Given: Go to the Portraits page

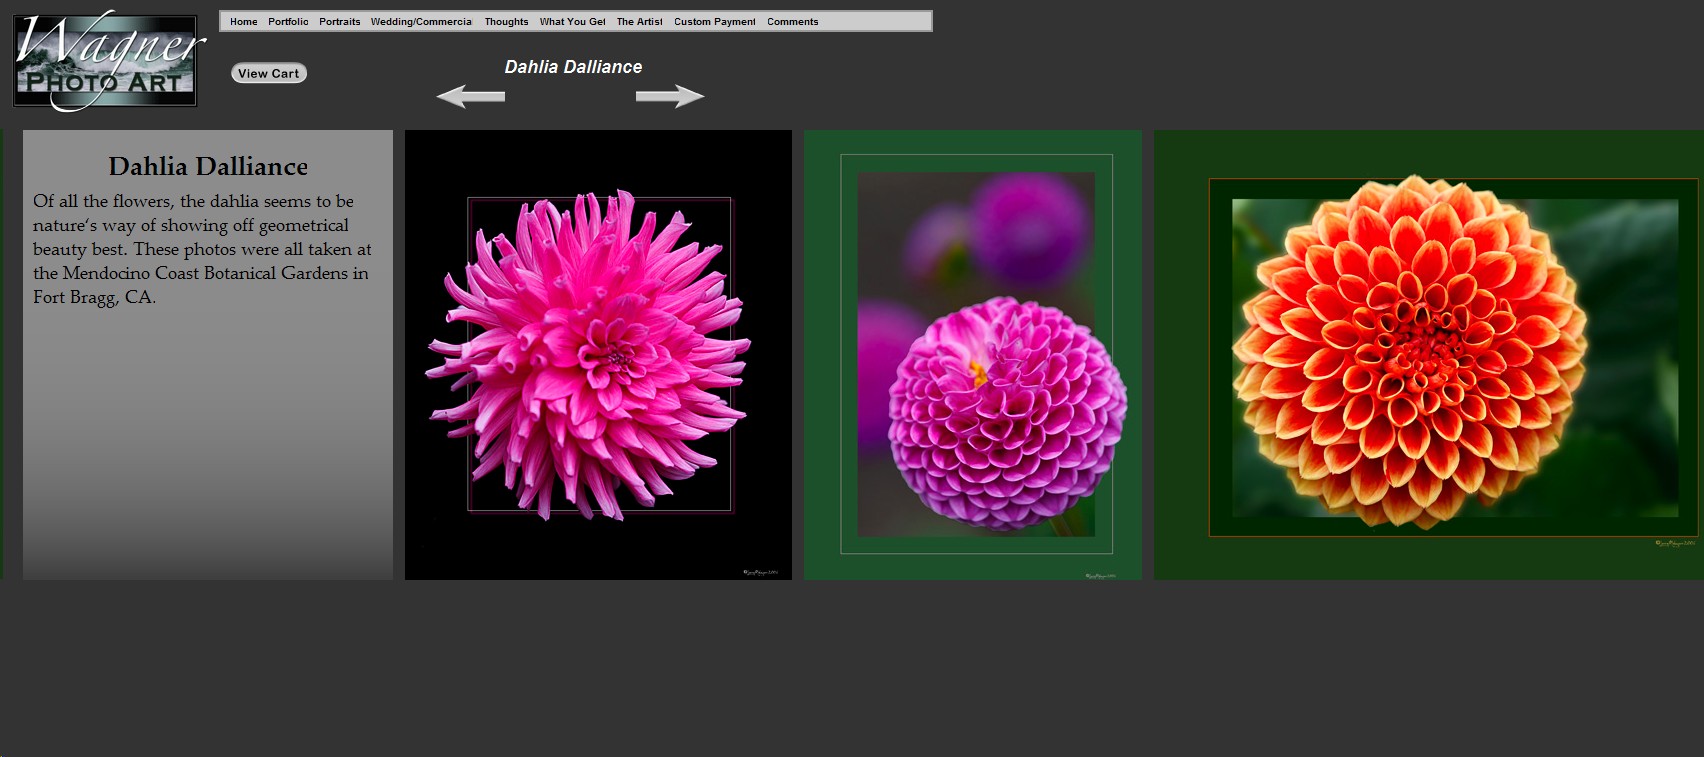Looking at the screenshot, I should coord(339,22).
